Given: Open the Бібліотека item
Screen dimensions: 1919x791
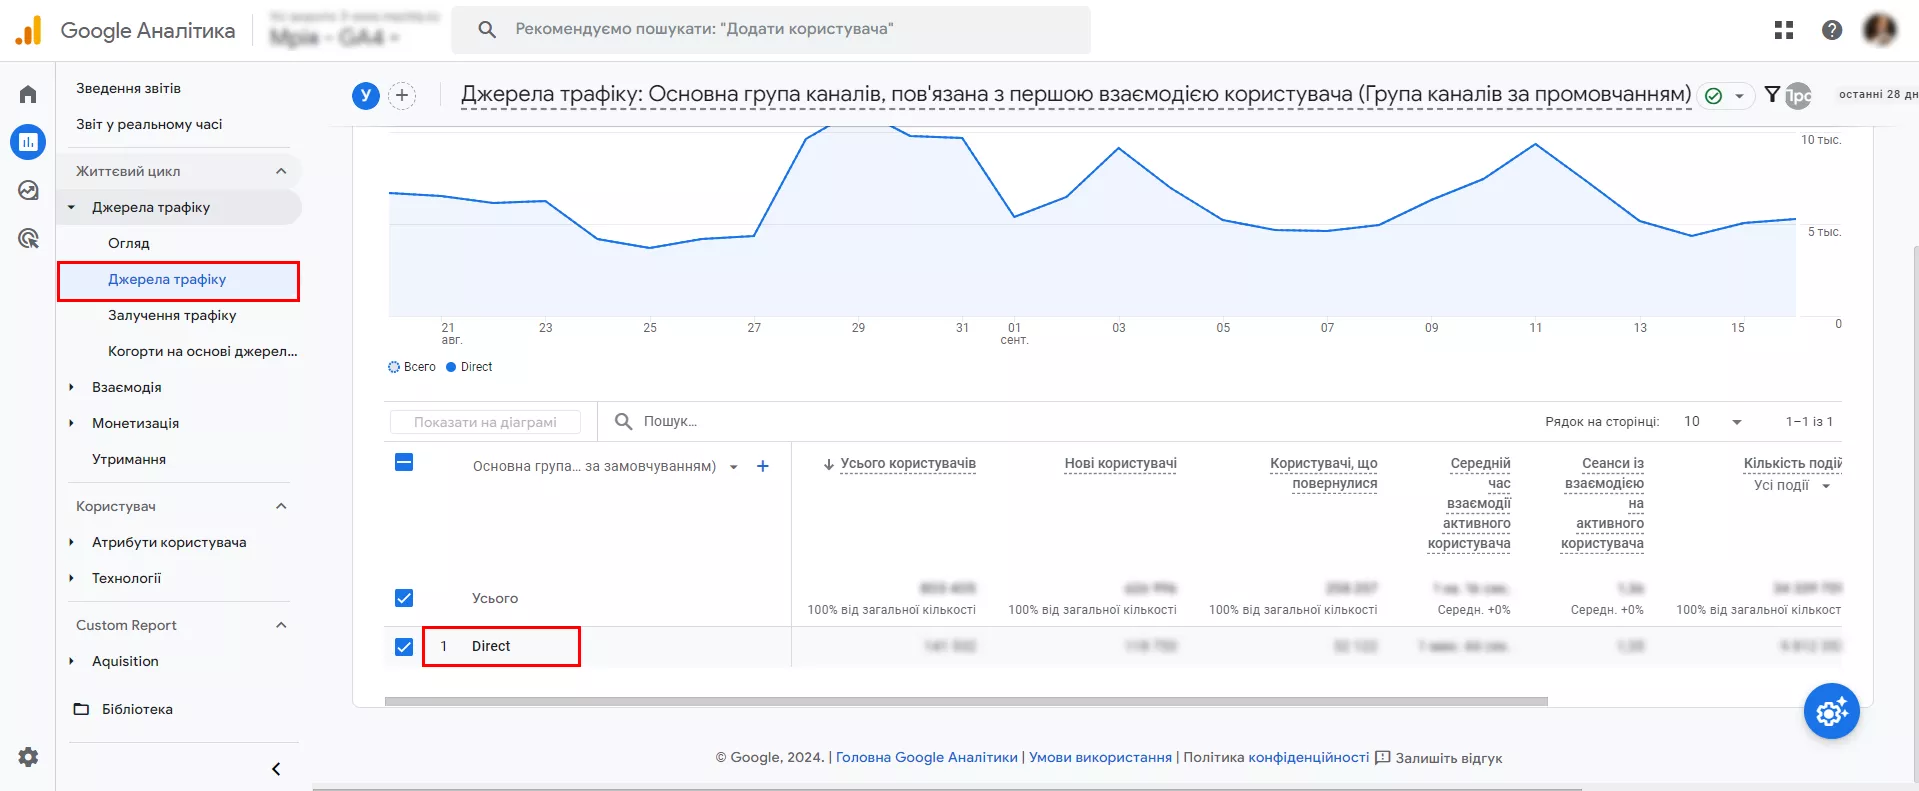Looking at the screenshot, I should click(137, 709).
